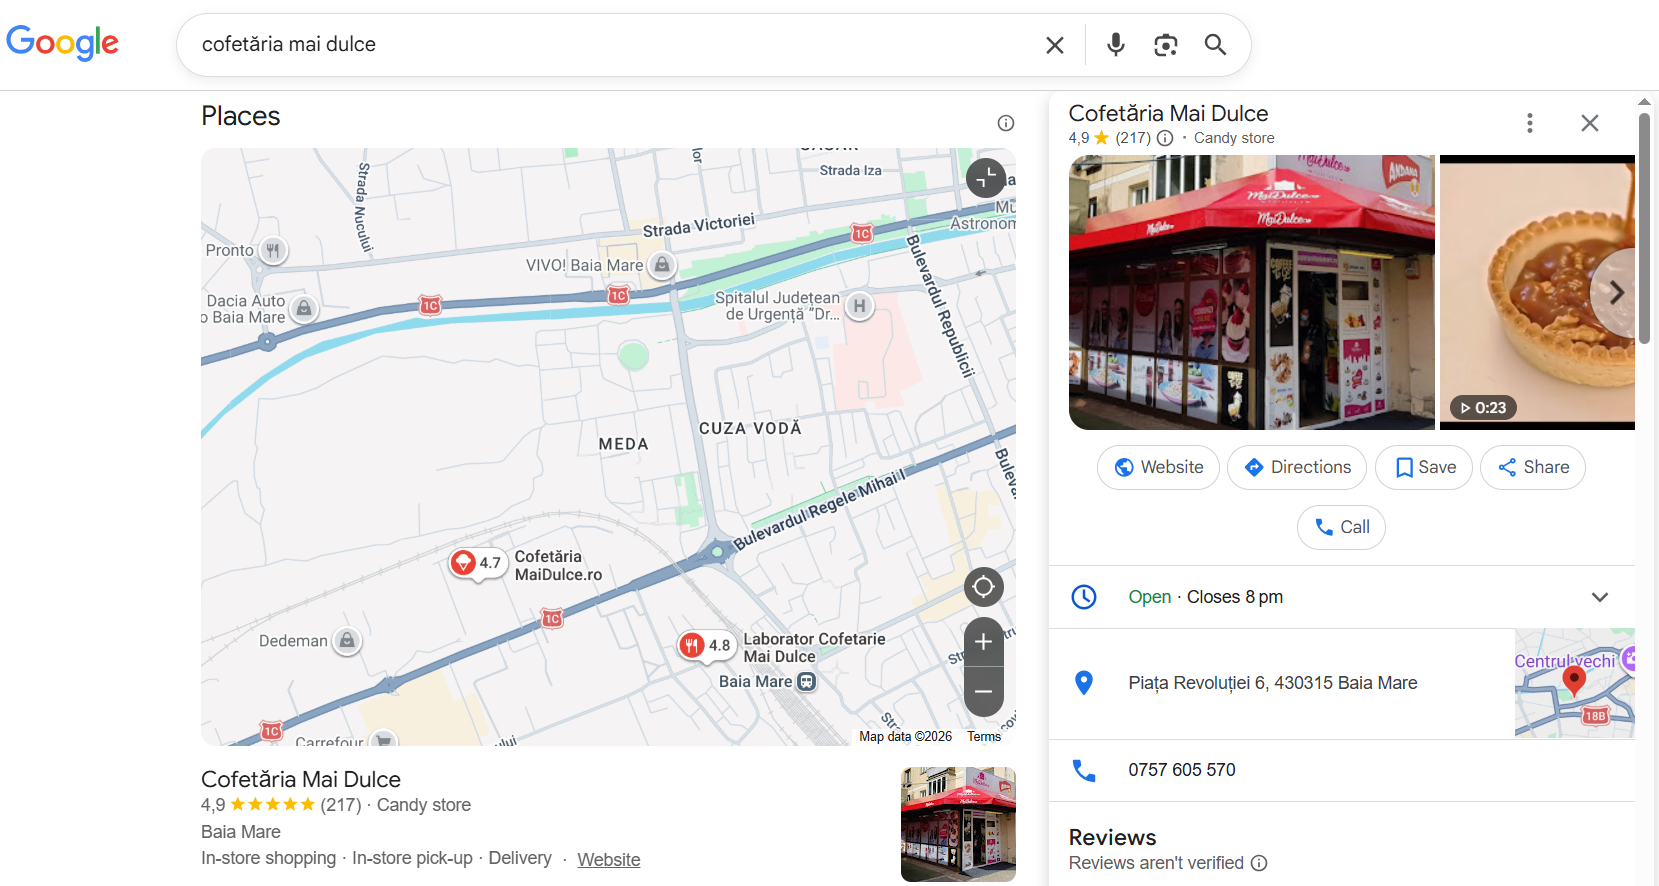This screenshot has height=886, width=1659.
Task: Click the Baia Mare train station icon
Action: (807, 682)
